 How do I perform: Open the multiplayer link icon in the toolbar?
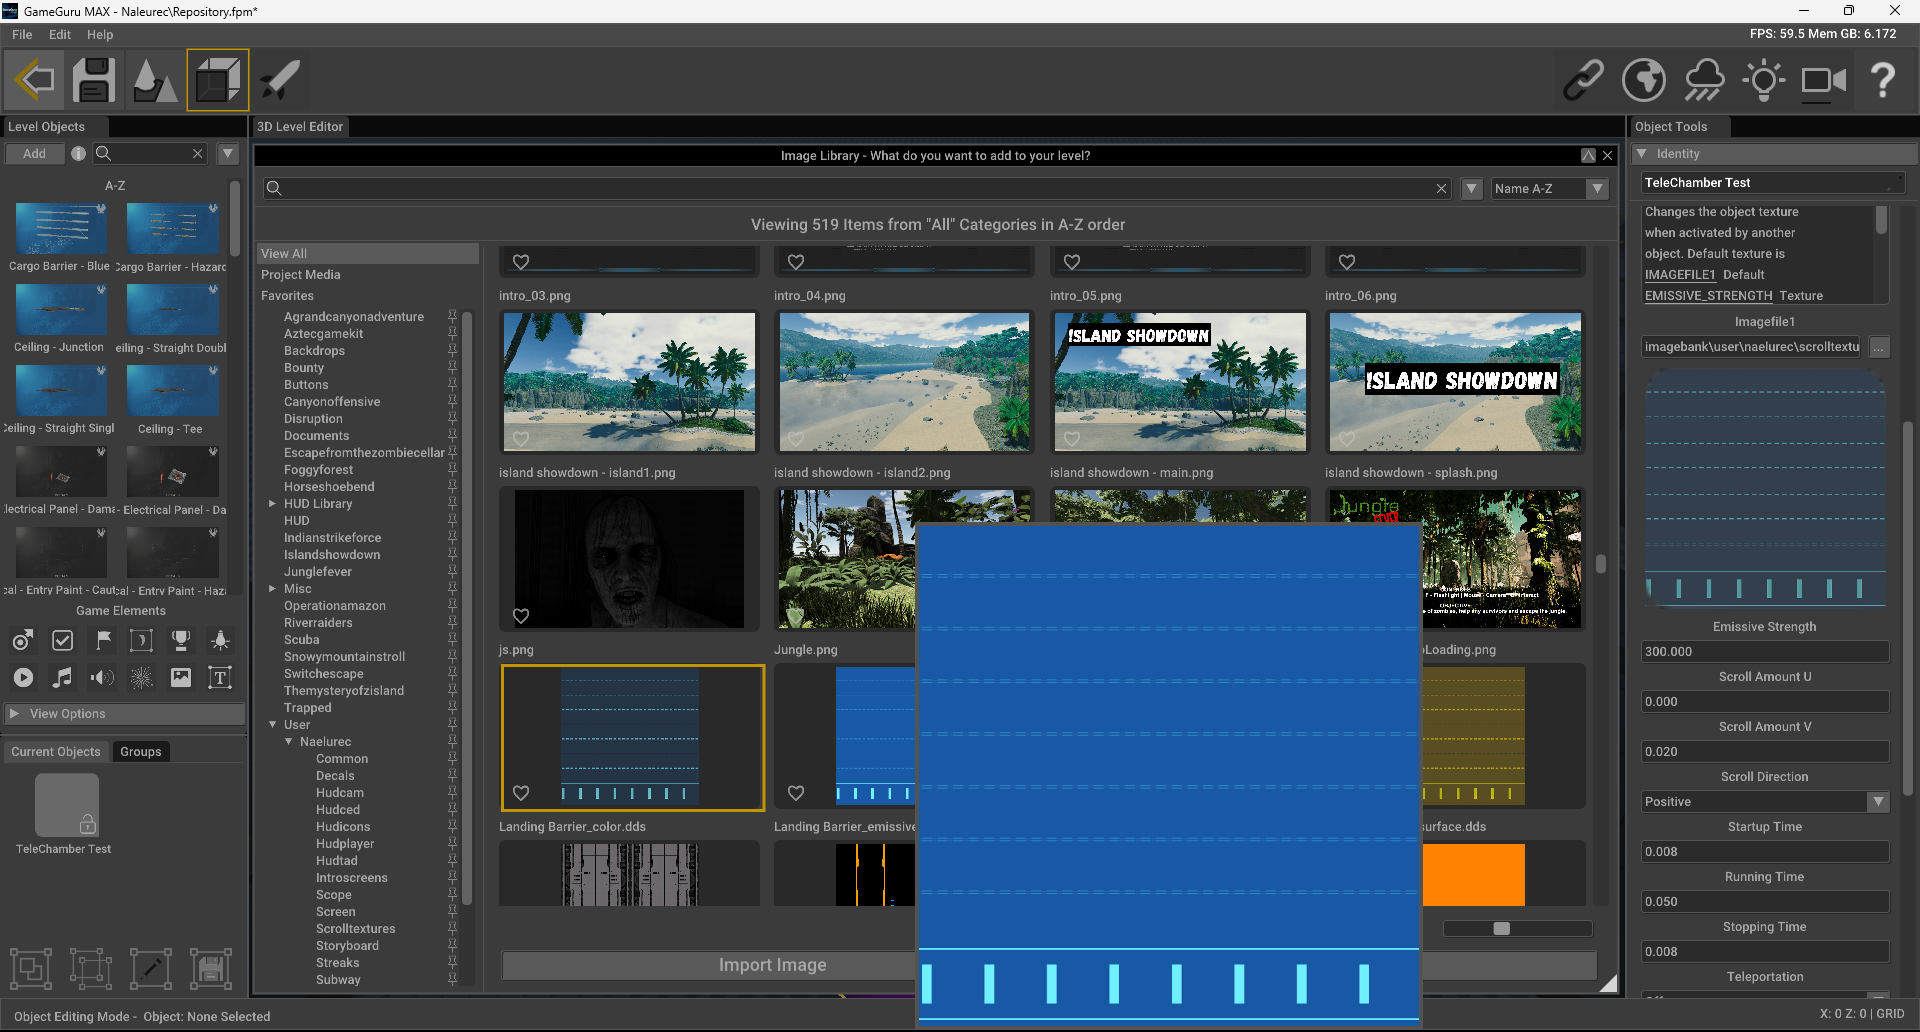(x=1583, y=80)
